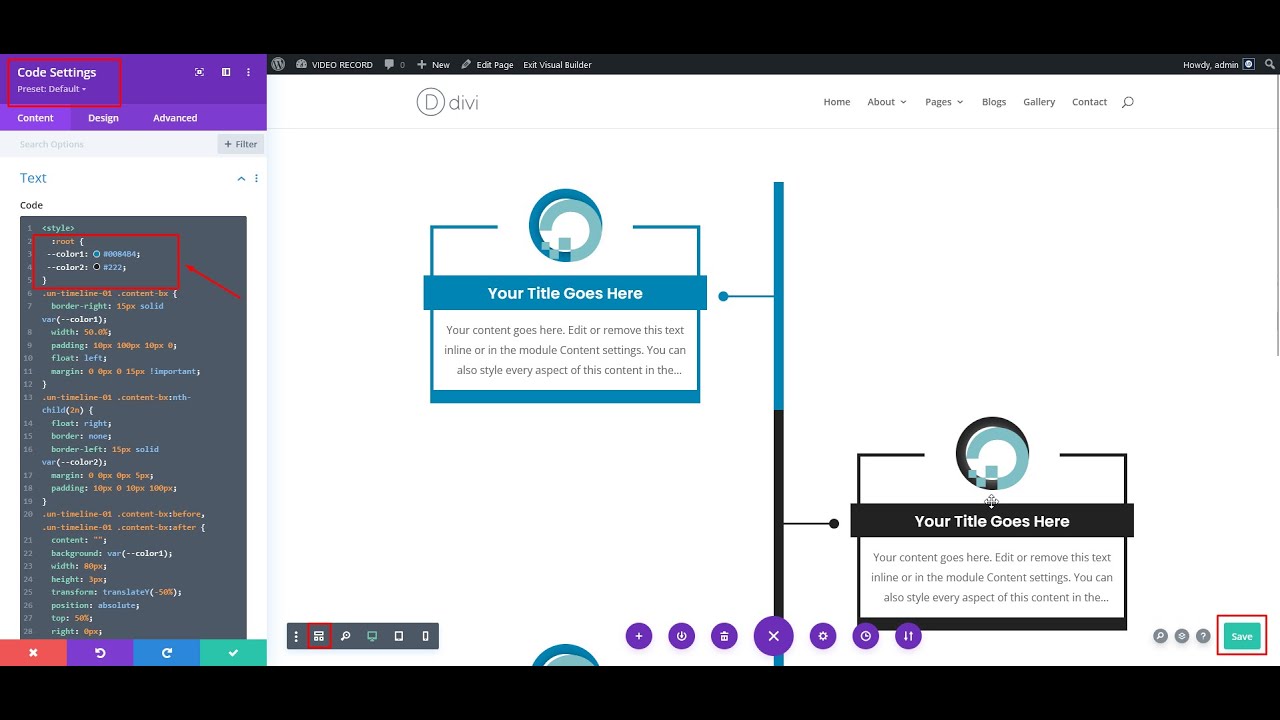The image size is (1280, 720).
Task: Close builder menu with purple X
Action: [773, 636]
